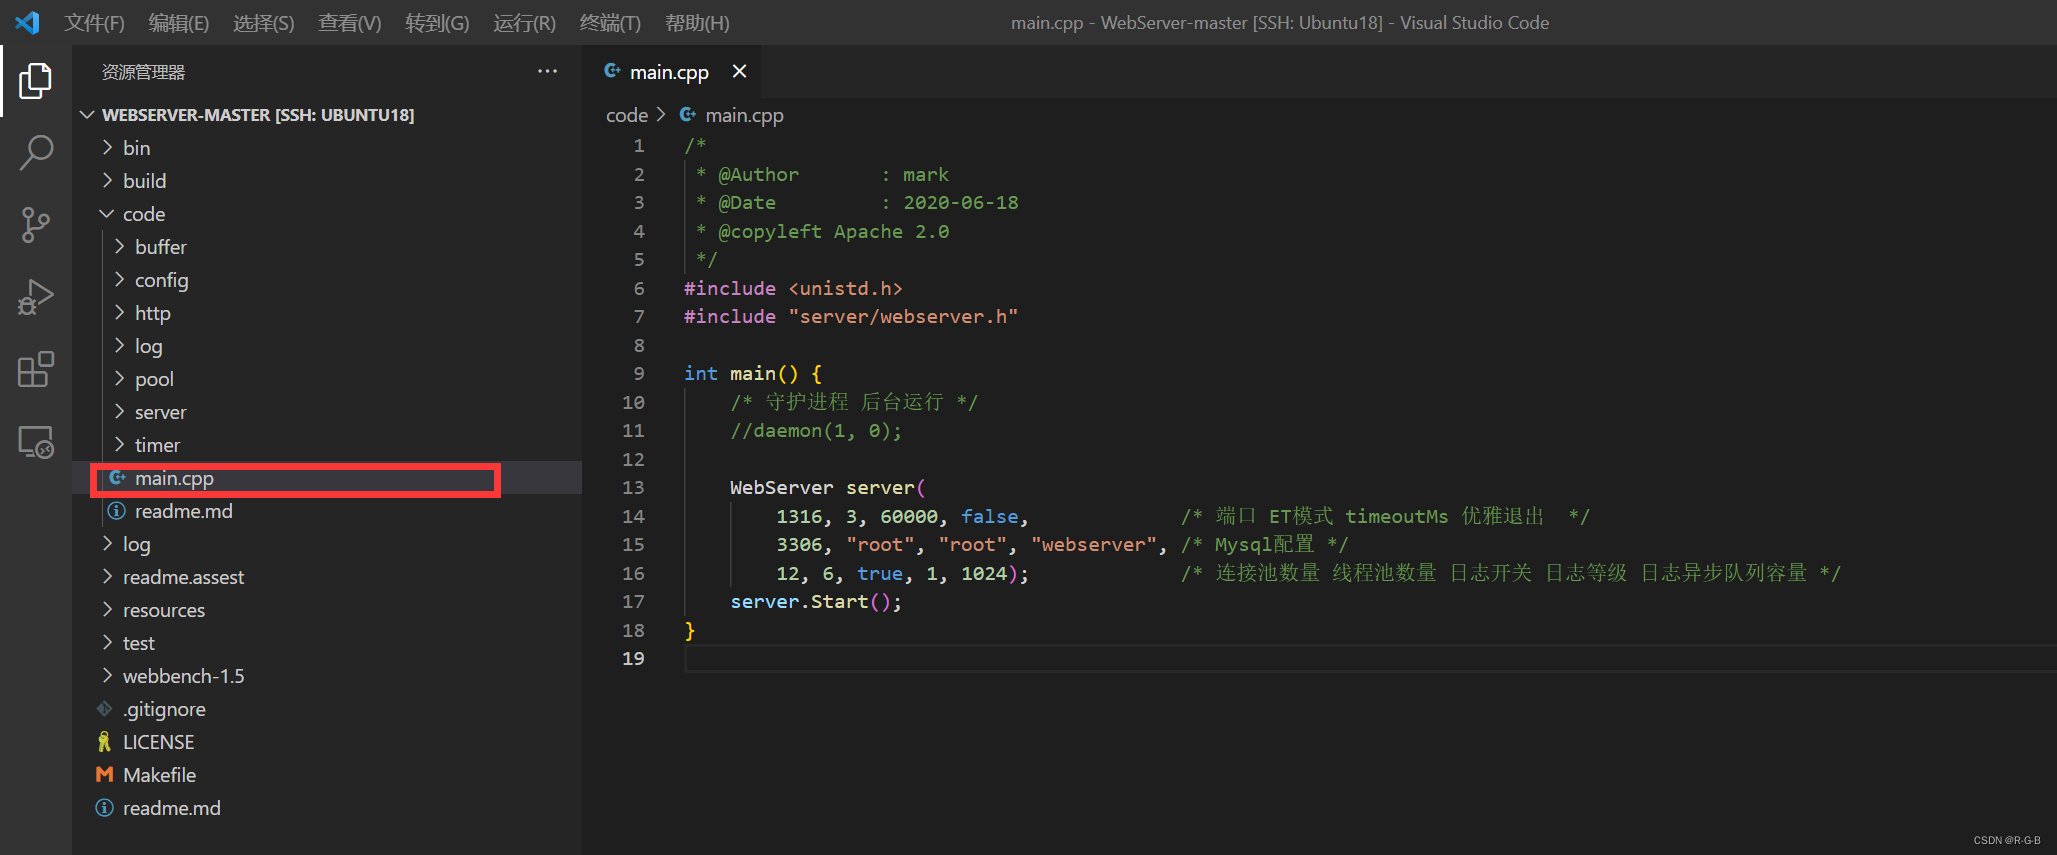Click the LICENSE file key icon
The width and height of the screenshot is (2057, 855).
pos(104,742)
